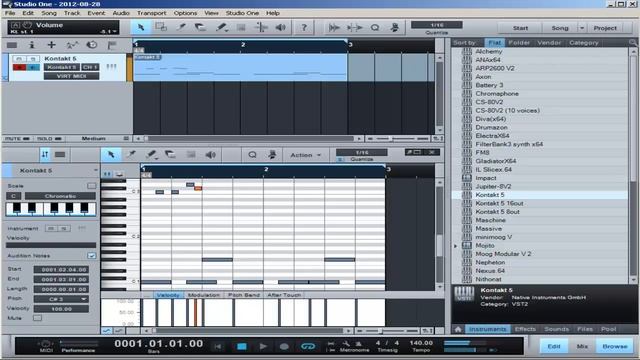Select the Arrow tool in main toolbar
The image size is (640, 360).
[x=141, y=27]
